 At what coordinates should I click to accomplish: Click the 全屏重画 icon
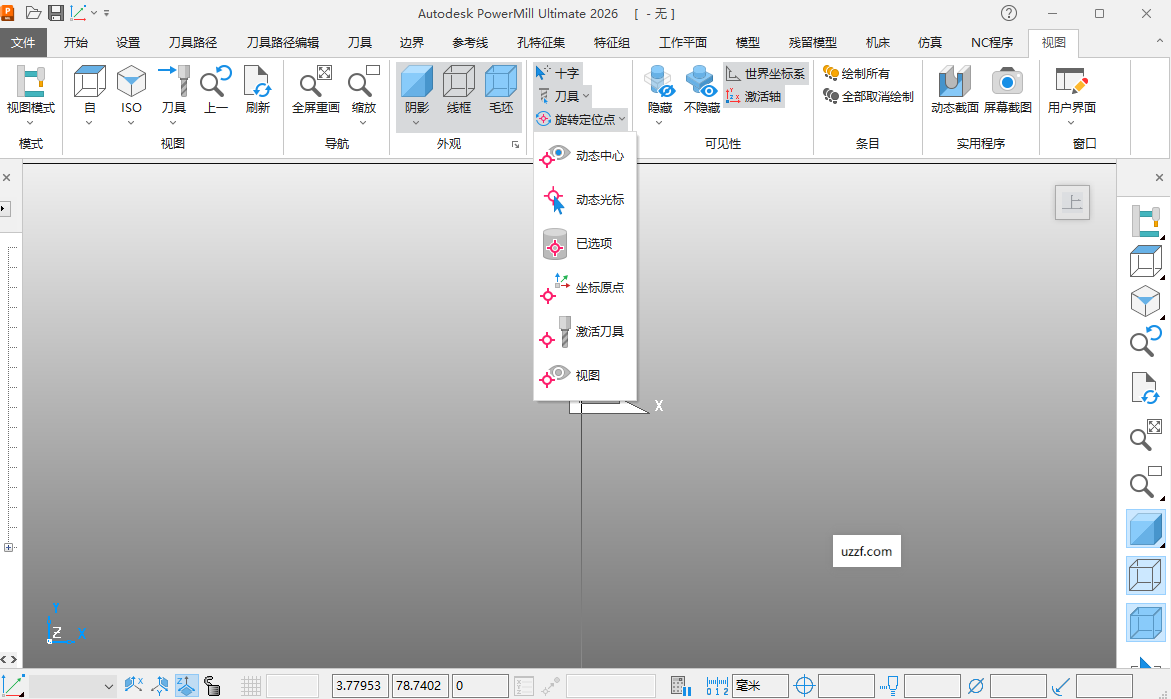pos(315,82)
